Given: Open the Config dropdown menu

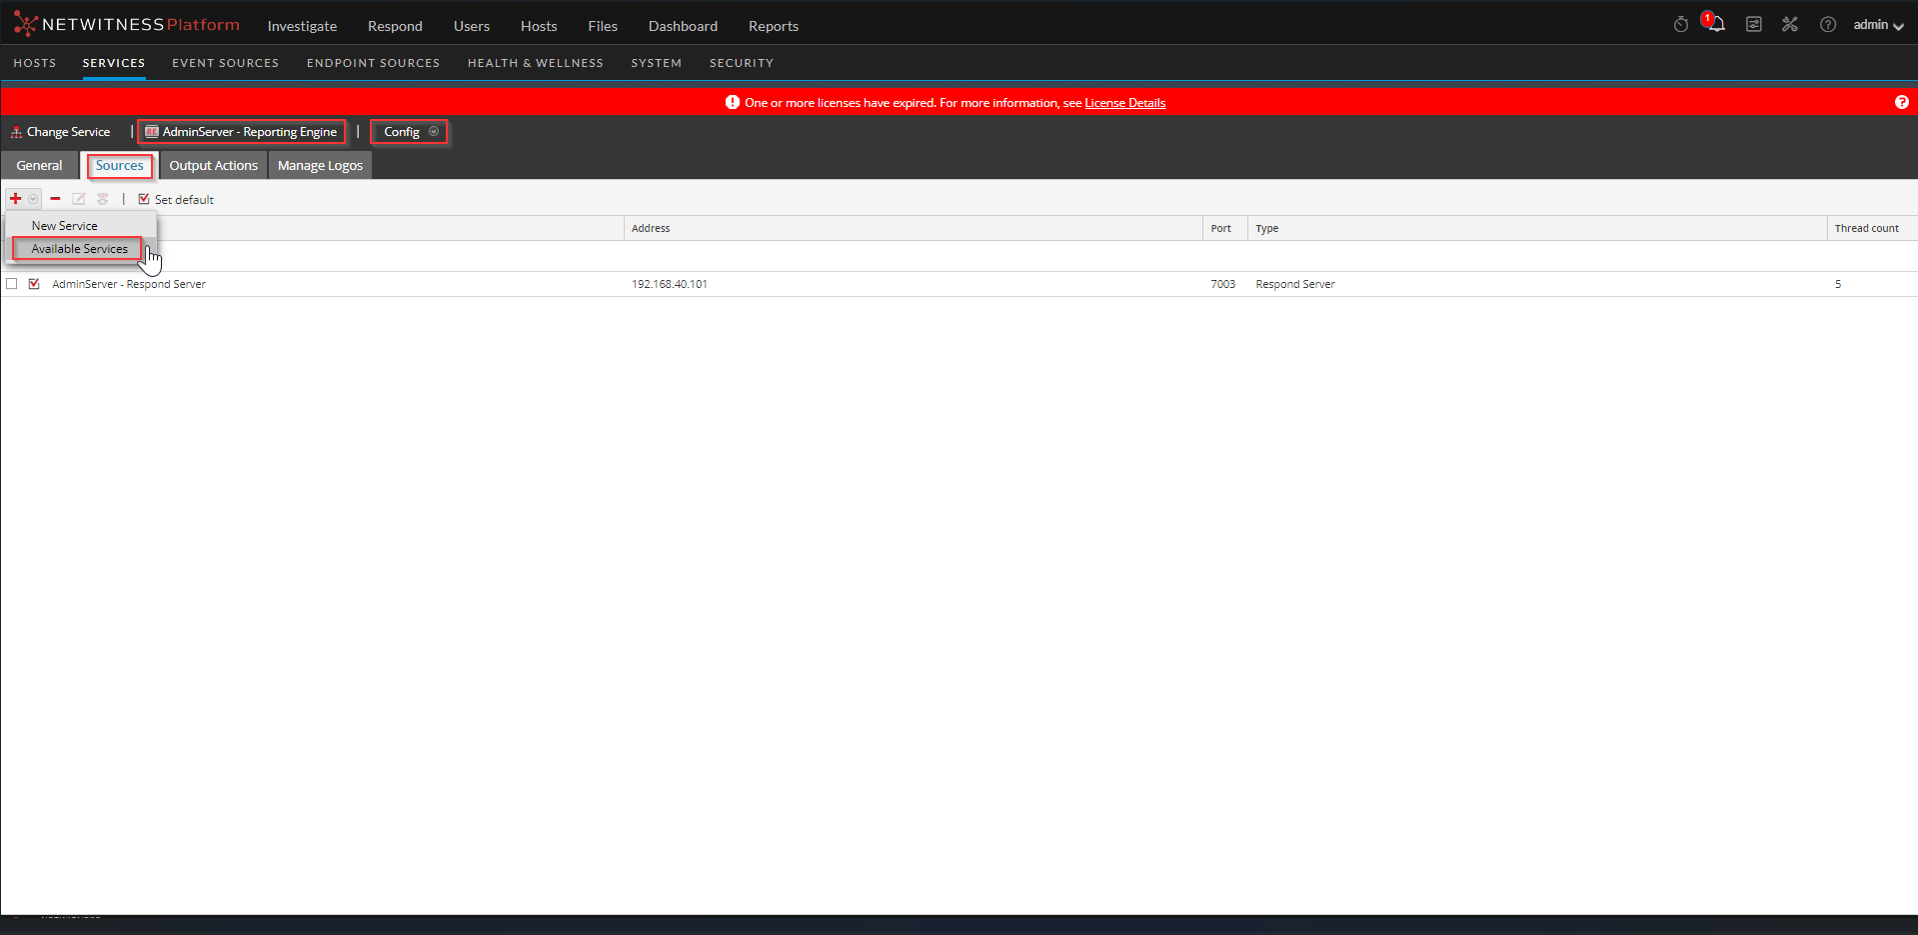Looking at the screenshot, I should (410, 132).
